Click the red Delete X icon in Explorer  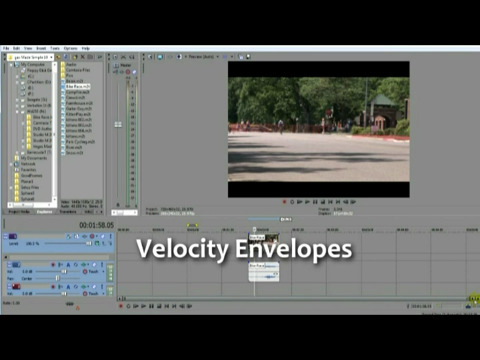click(83, 57)
